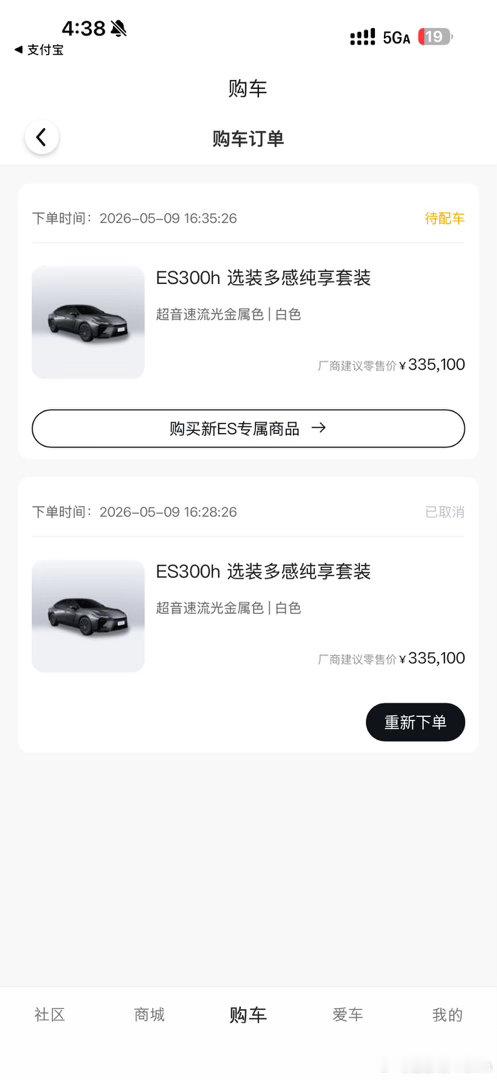Open first ES300h 选装多感纯享套装 order title
The height and width of the screenshot is (1080, 497).
pos(264,278)
